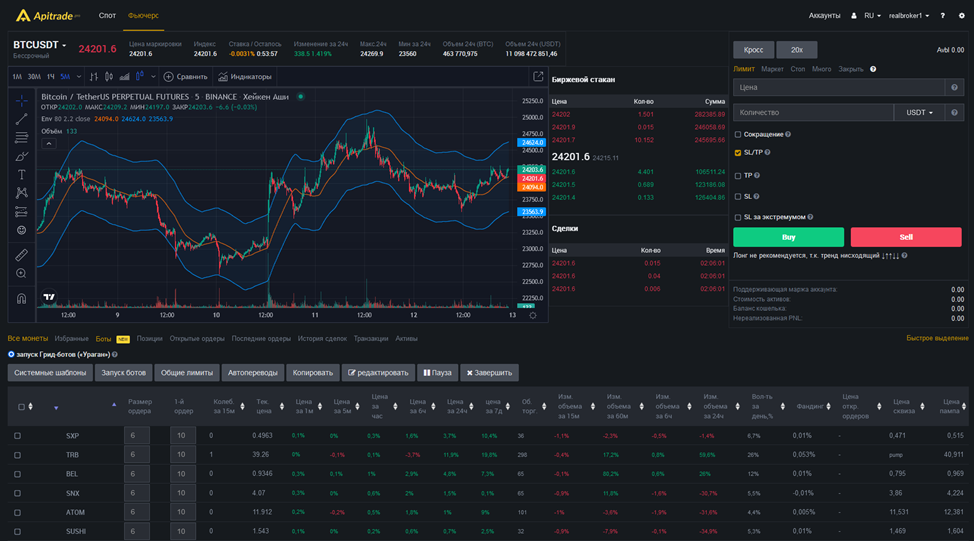
Task: Check the SL за экстремумом option
Action: (738, 217)
